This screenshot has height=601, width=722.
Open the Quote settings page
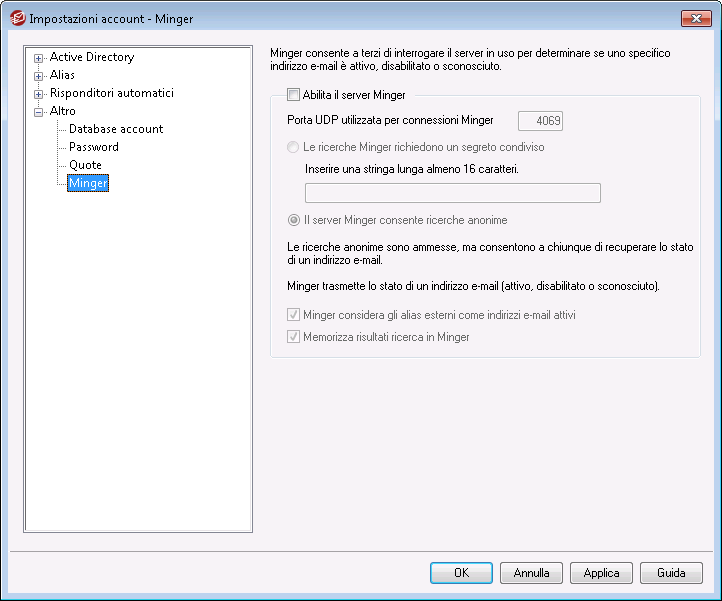tap(85, 165)
